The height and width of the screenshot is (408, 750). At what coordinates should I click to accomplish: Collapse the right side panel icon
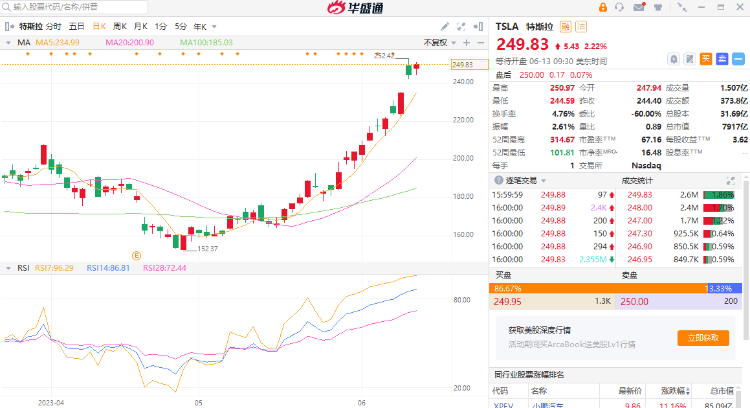[478, 27]
